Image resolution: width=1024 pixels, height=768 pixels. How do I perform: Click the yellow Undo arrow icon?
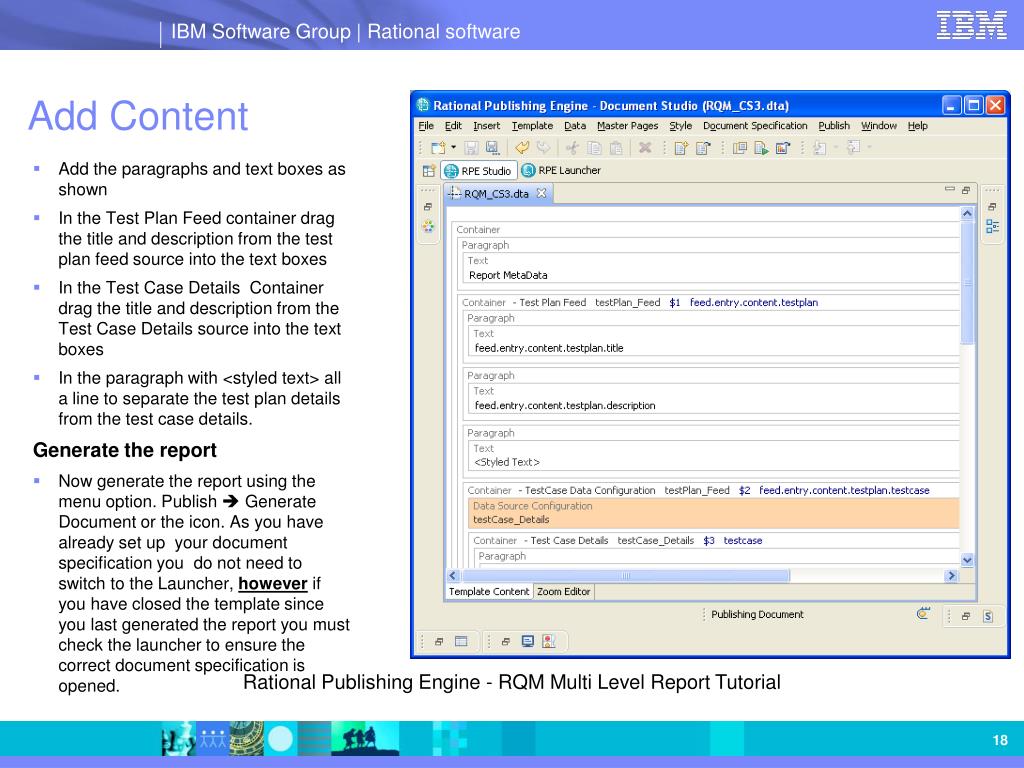(x=521, y=148)
